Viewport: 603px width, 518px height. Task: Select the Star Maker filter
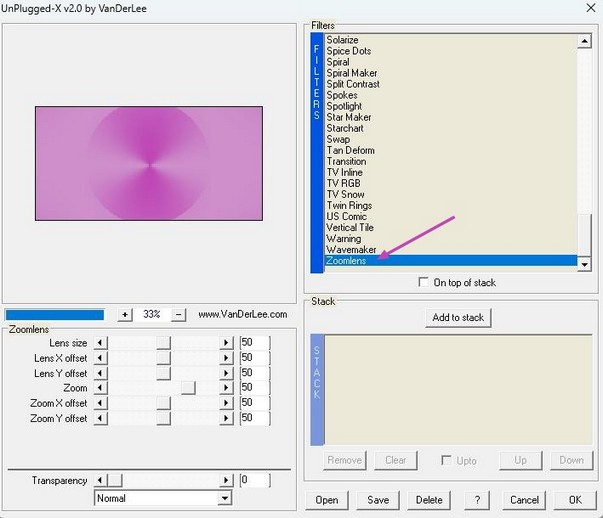tap(348, 117)
